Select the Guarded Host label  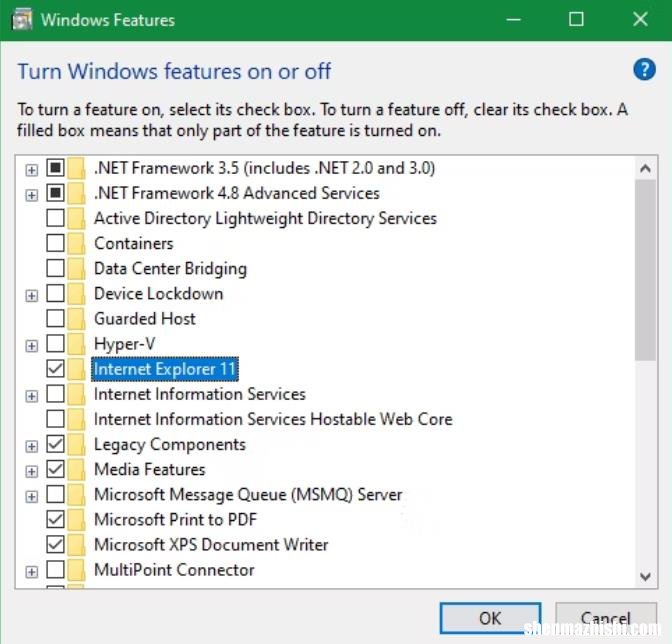145,319
